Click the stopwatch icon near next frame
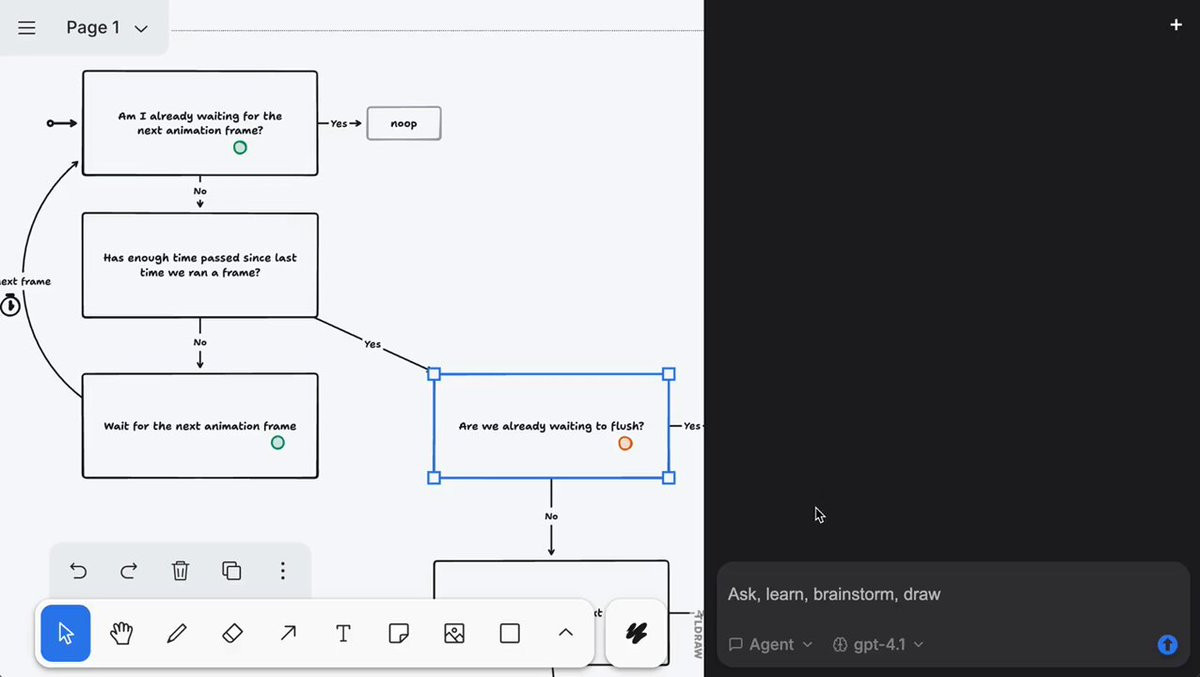The height and width of the screenshot is (677, 1200). 10,305
